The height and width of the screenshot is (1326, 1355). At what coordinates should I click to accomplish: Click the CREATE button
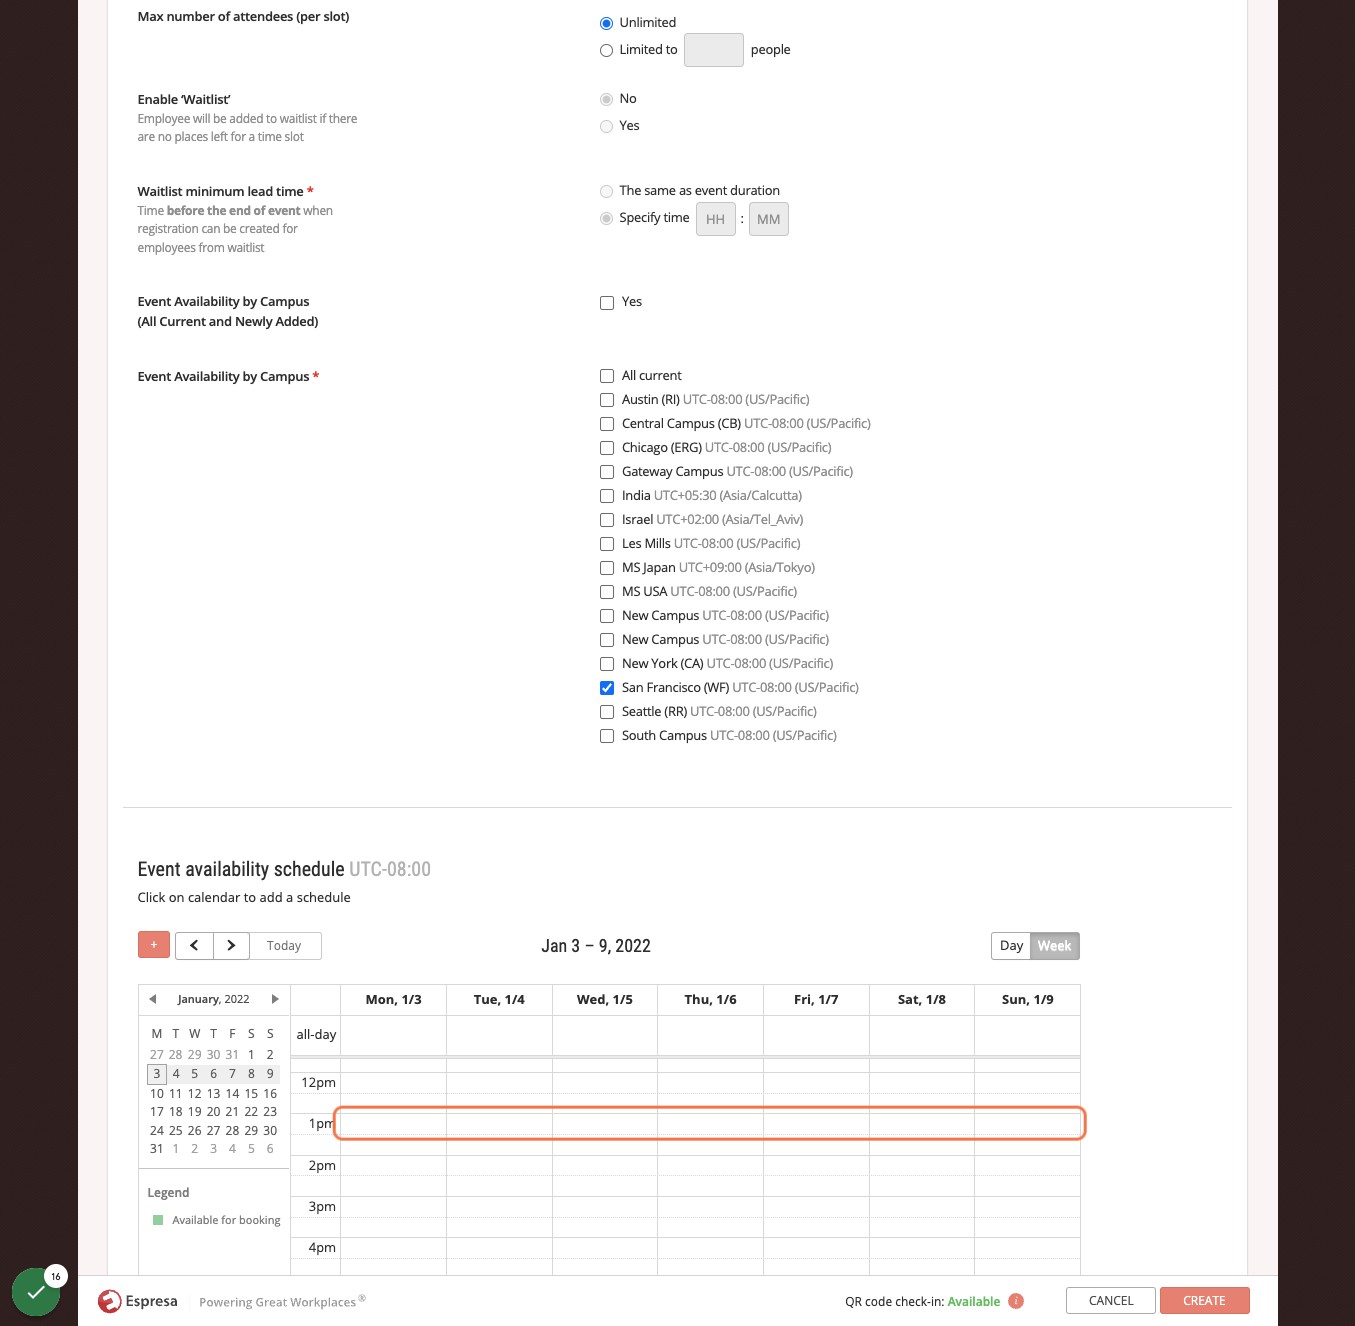pyautogui.click(x=1204, y=1301)
